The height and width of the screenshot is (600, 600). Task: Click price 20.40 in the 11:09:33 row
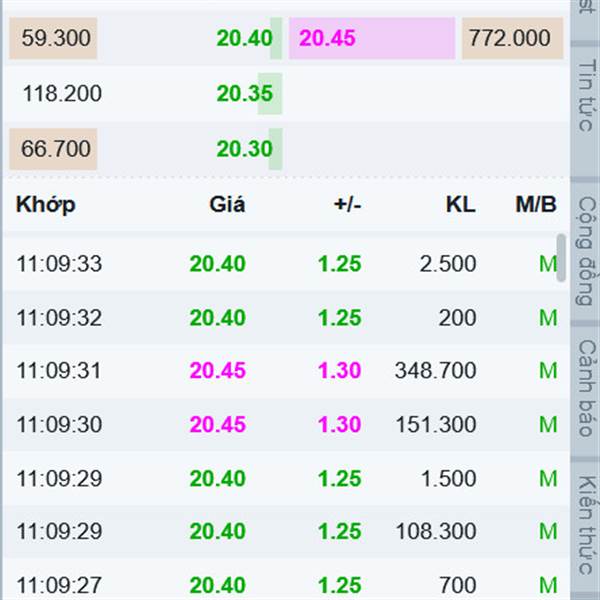(x=217, y=264)
